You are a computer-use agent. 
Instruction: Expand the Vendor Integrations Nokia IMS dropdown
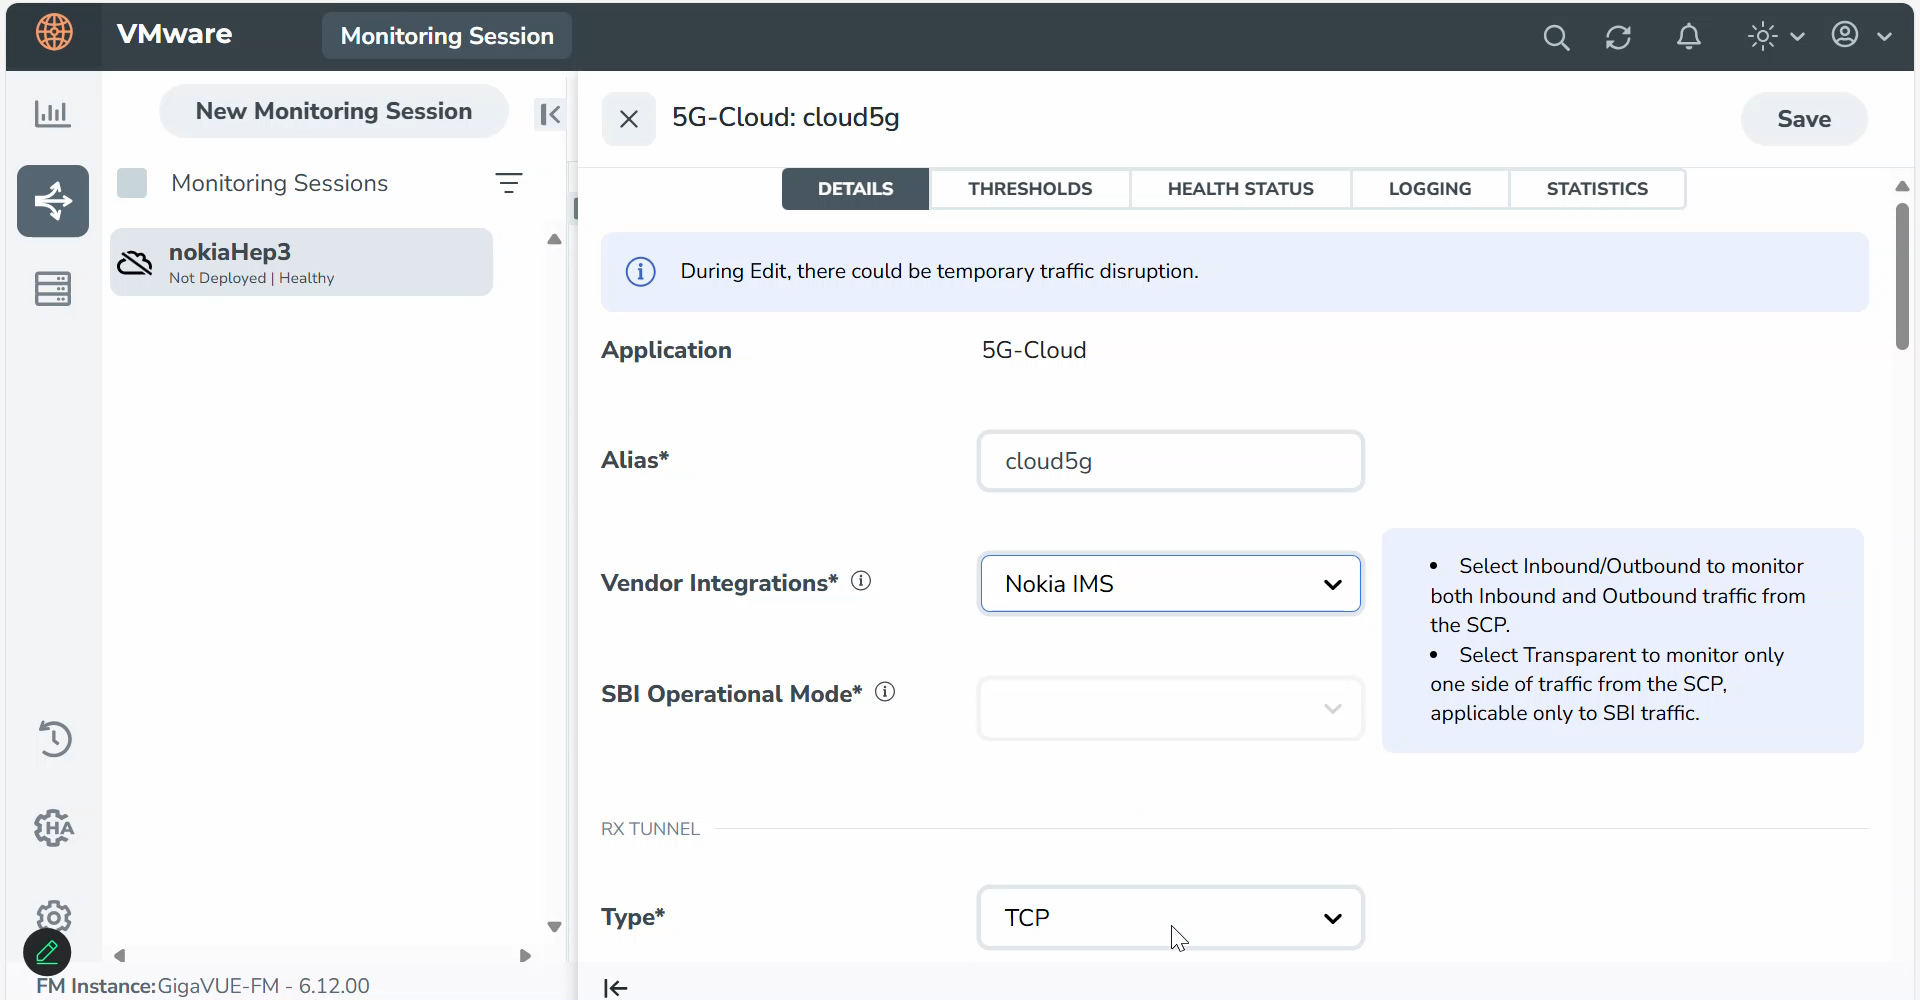tap(1170, 584)
